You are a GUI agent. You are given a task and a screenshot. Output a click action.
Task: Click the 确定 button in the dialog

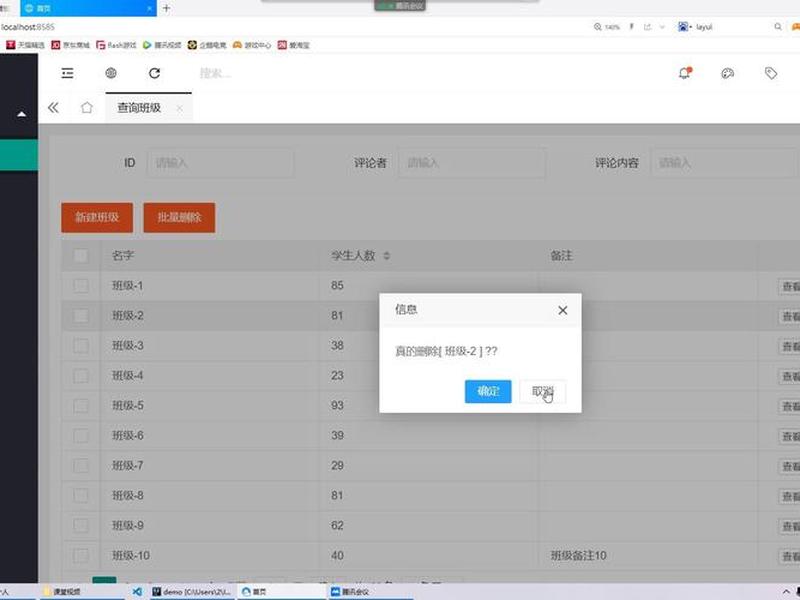pyautogui.click(x=488, y=391)
